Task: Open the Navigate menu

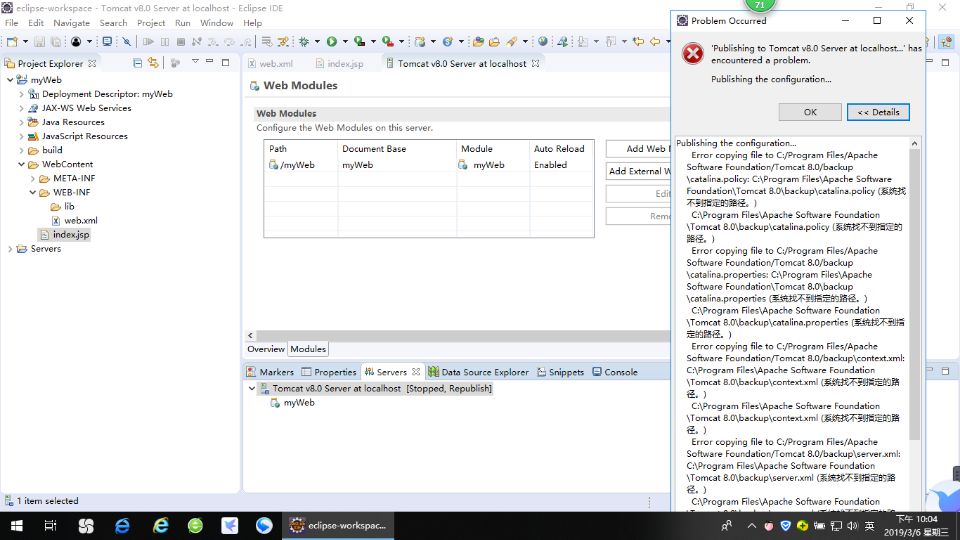Action: click(72, 23)
